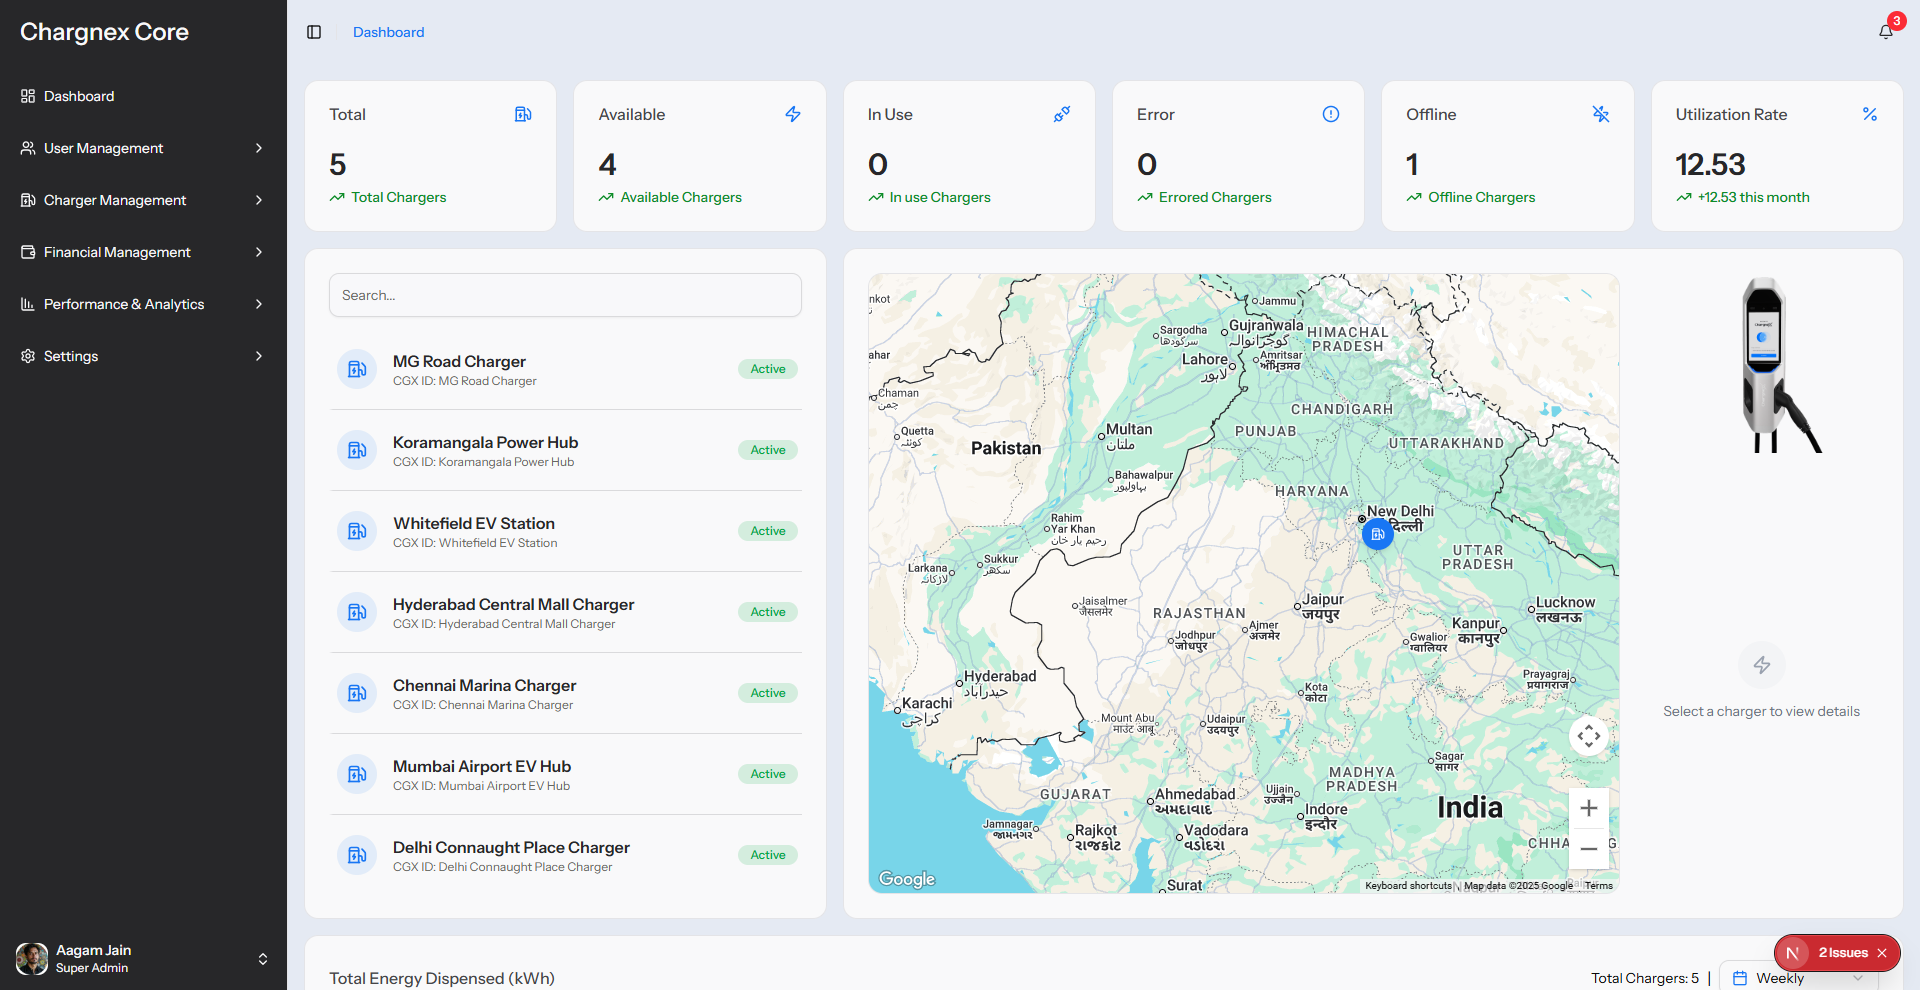Click the Utilization Rate percent icon
This screenshot has height=990, width=1920.
[x=1870, y=114]
